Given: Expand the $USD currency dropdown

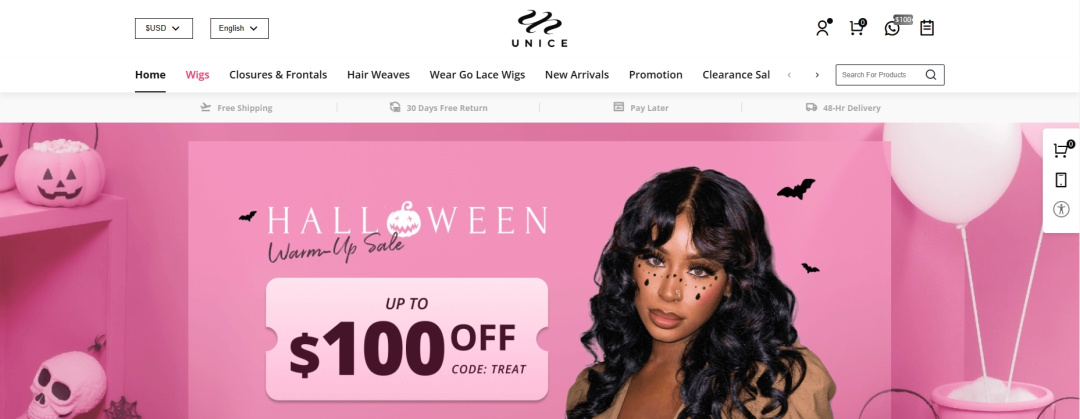Looking at the screenshot, I should pos(164,28).
